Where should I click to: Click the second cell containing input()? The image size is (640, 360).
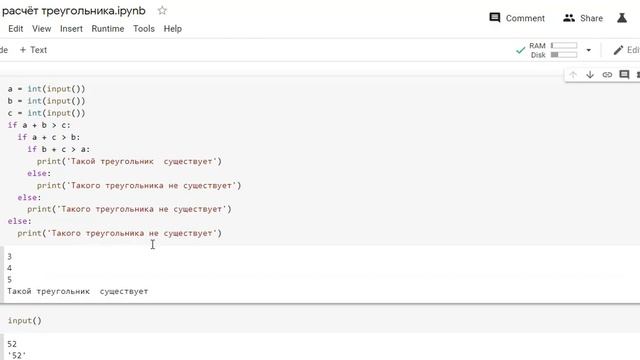pos(320,320)
